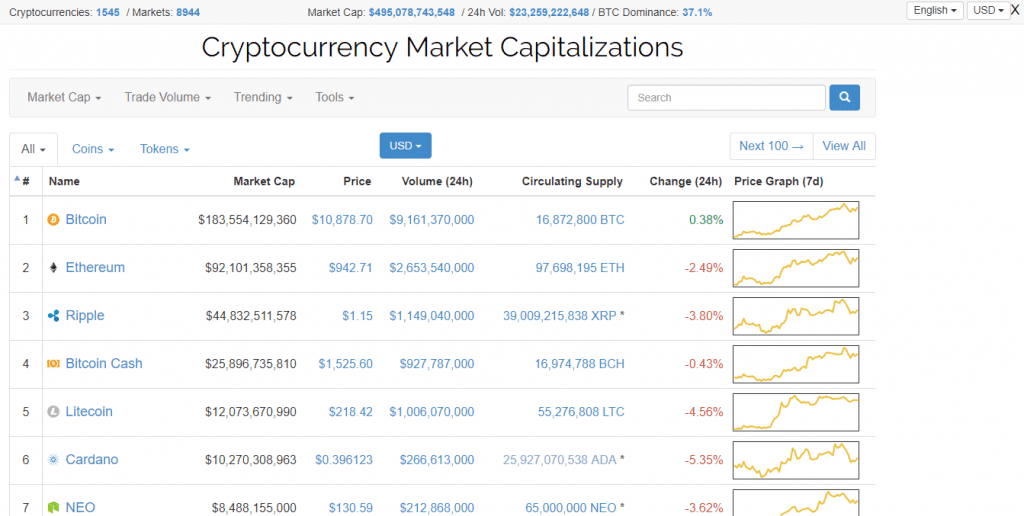Open the blue USD currency selector button
Screen dimensions: 1024x516
point(406,146)
